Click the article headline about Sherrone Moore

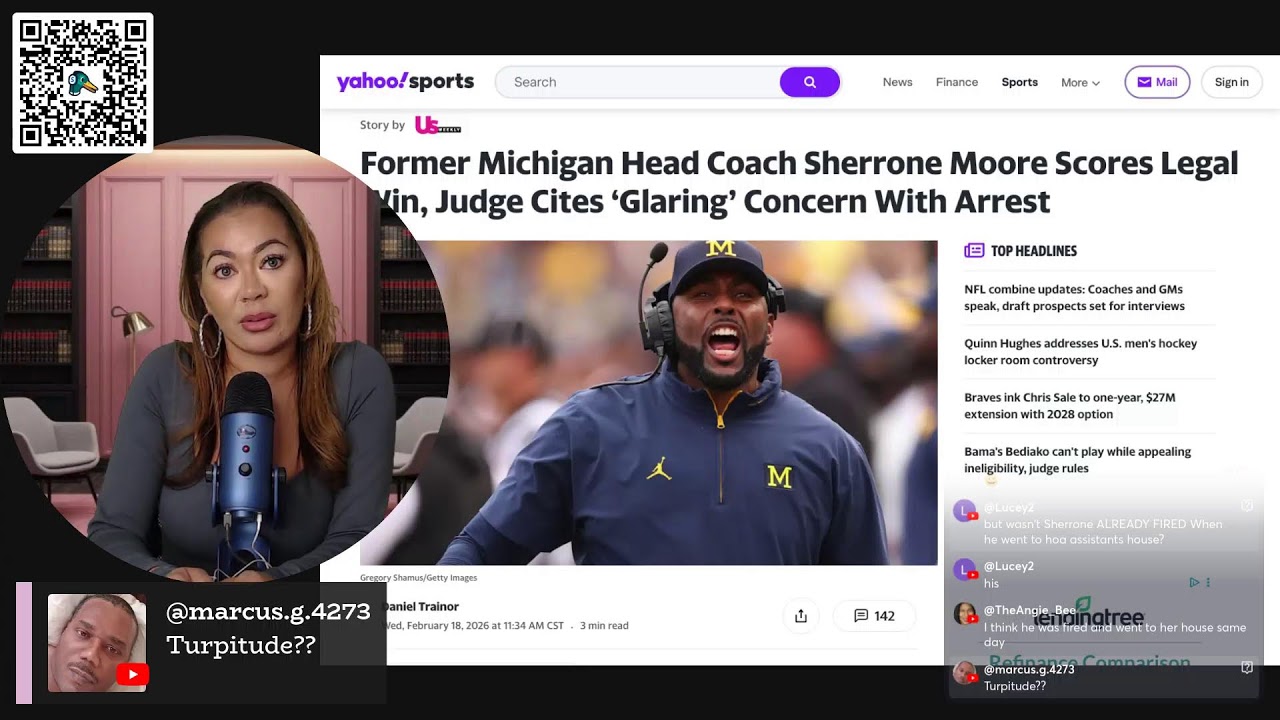[x=799, y=182]
